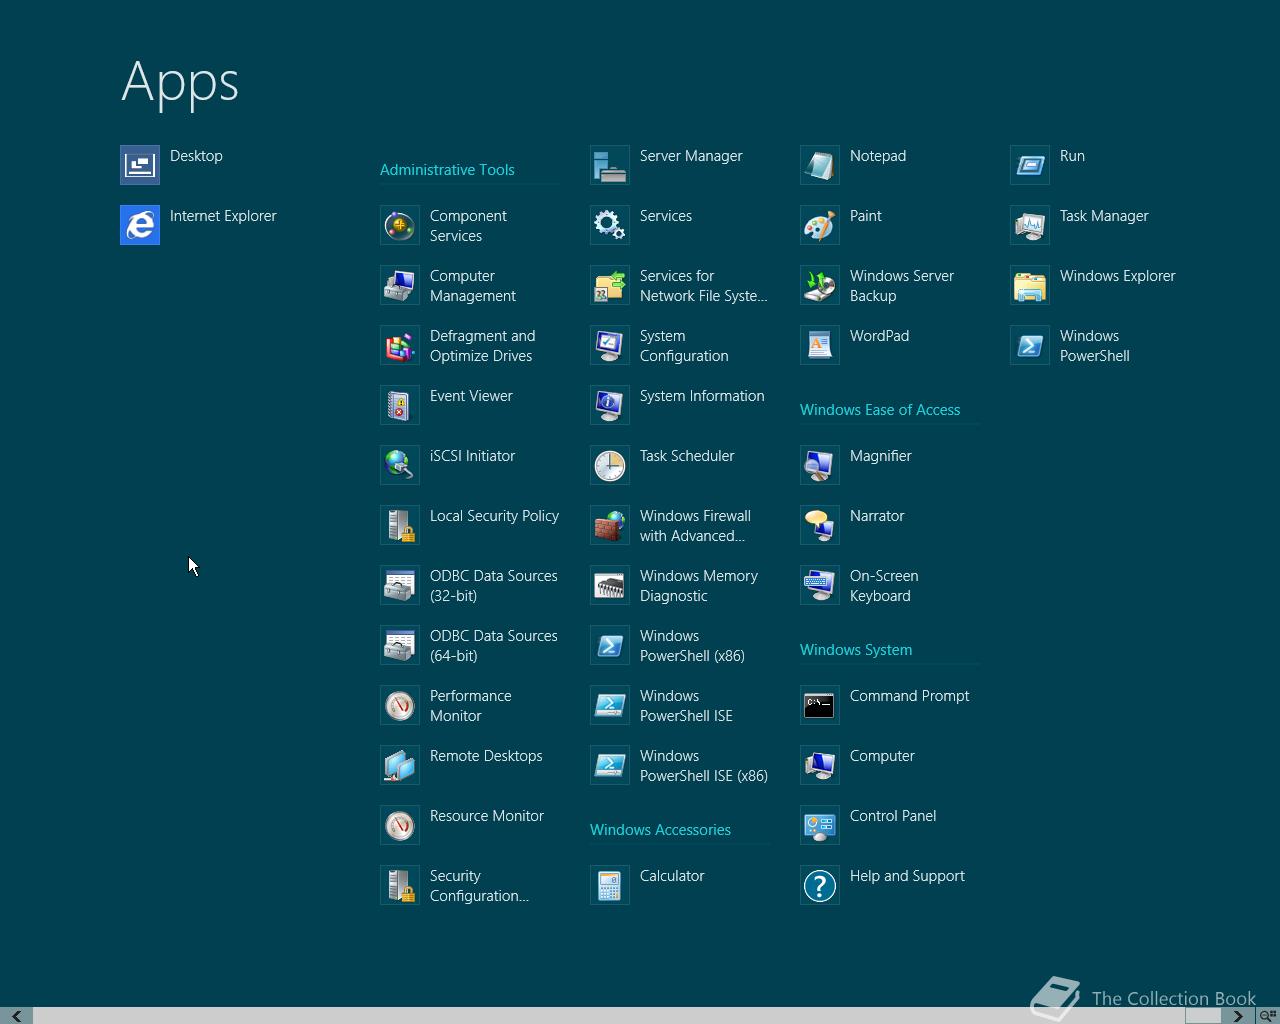Viewport: 1280px width, 1024px height.
Task: Launch Defragment and Optimize Drives icon
Action: (x=400, y=345)
